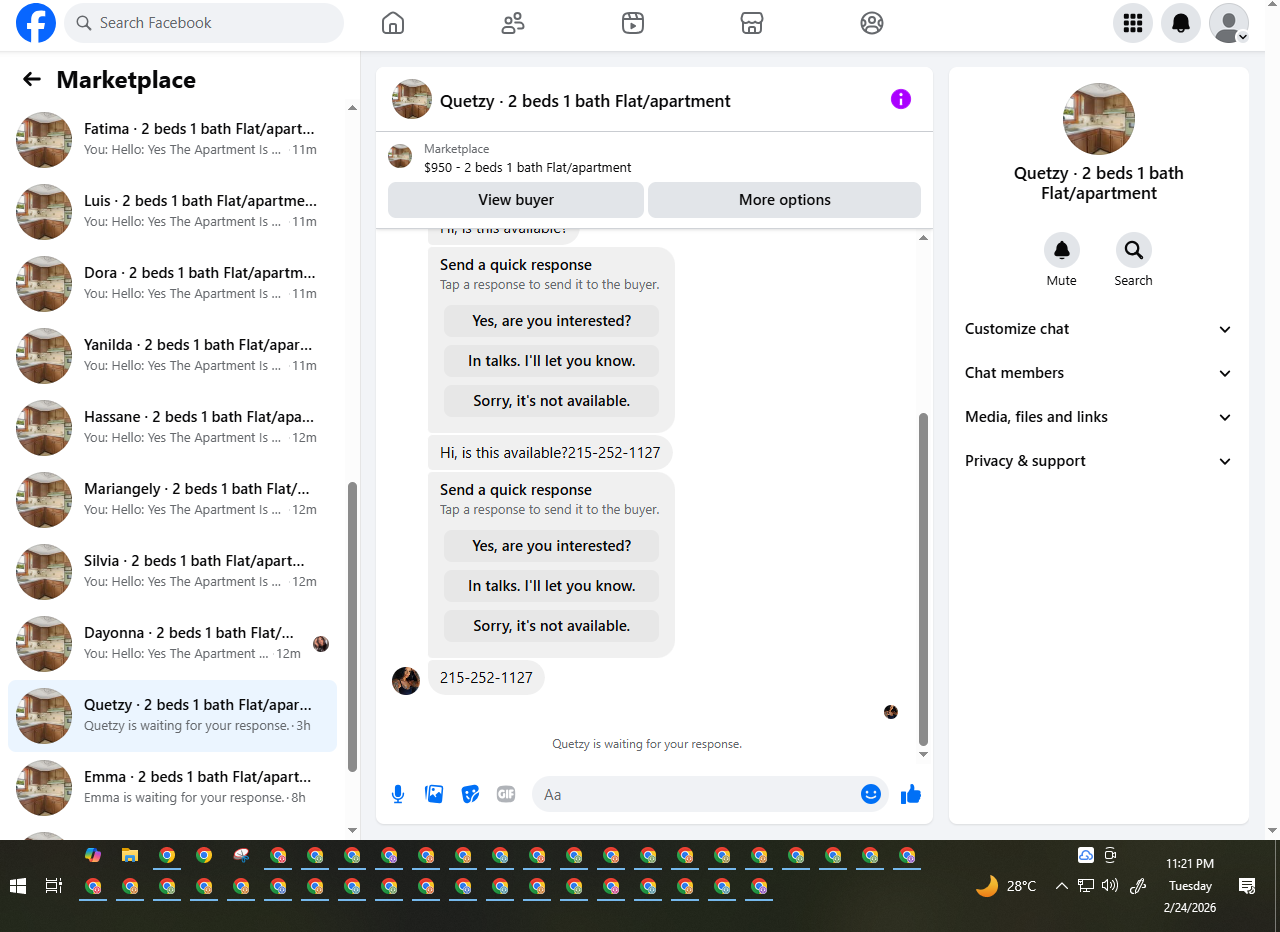Image resolution: width=1280 pixels, height=932 pixels.
Task: Mute the conversation with the bell icon
Action: tap(1062, 250)
